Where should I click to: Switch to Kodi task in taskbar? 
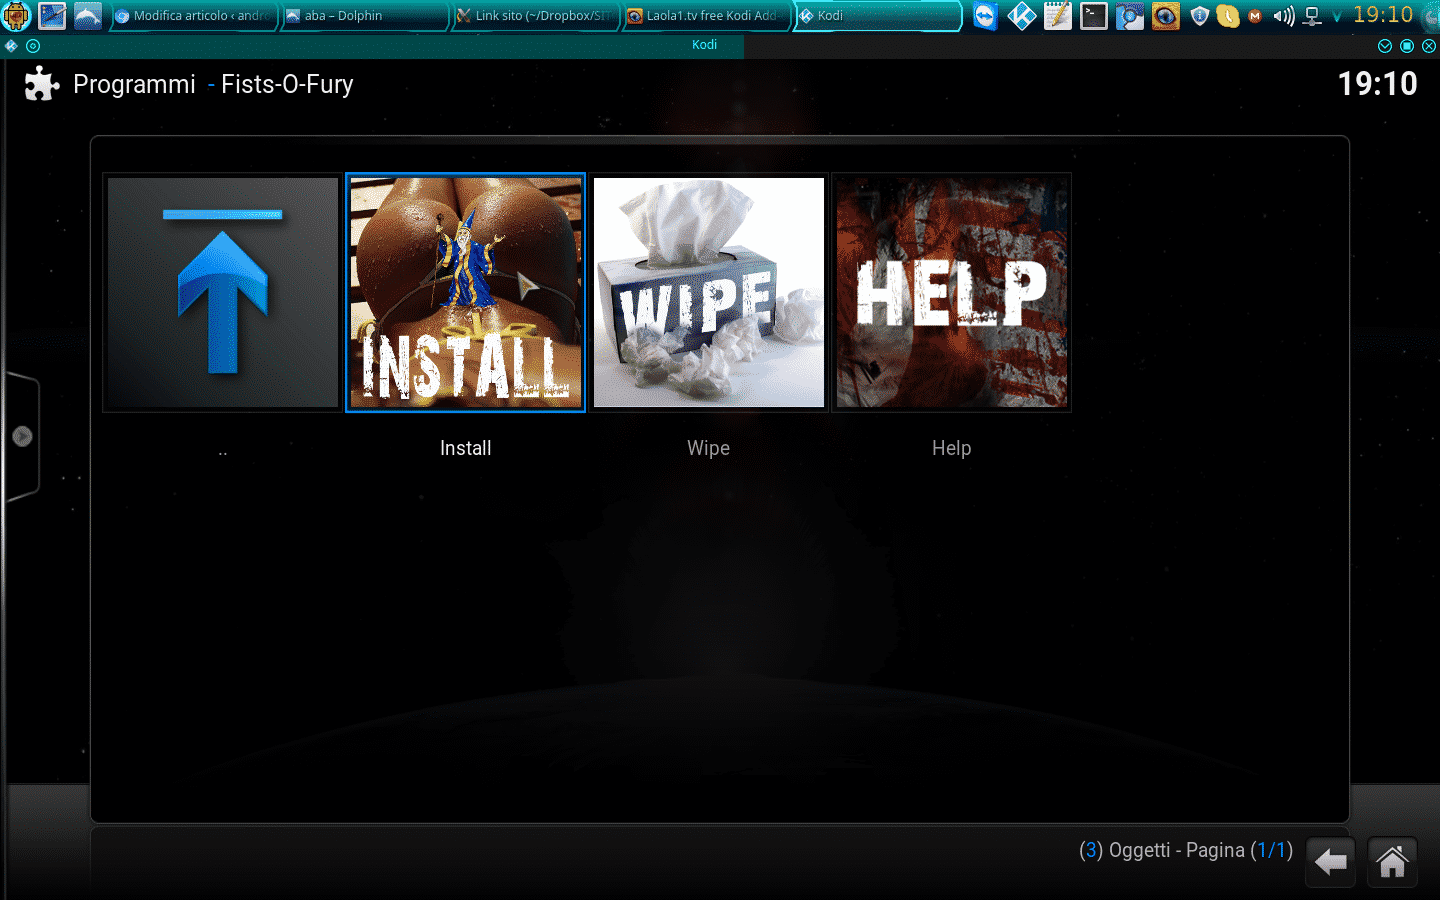tap(878, 16)
